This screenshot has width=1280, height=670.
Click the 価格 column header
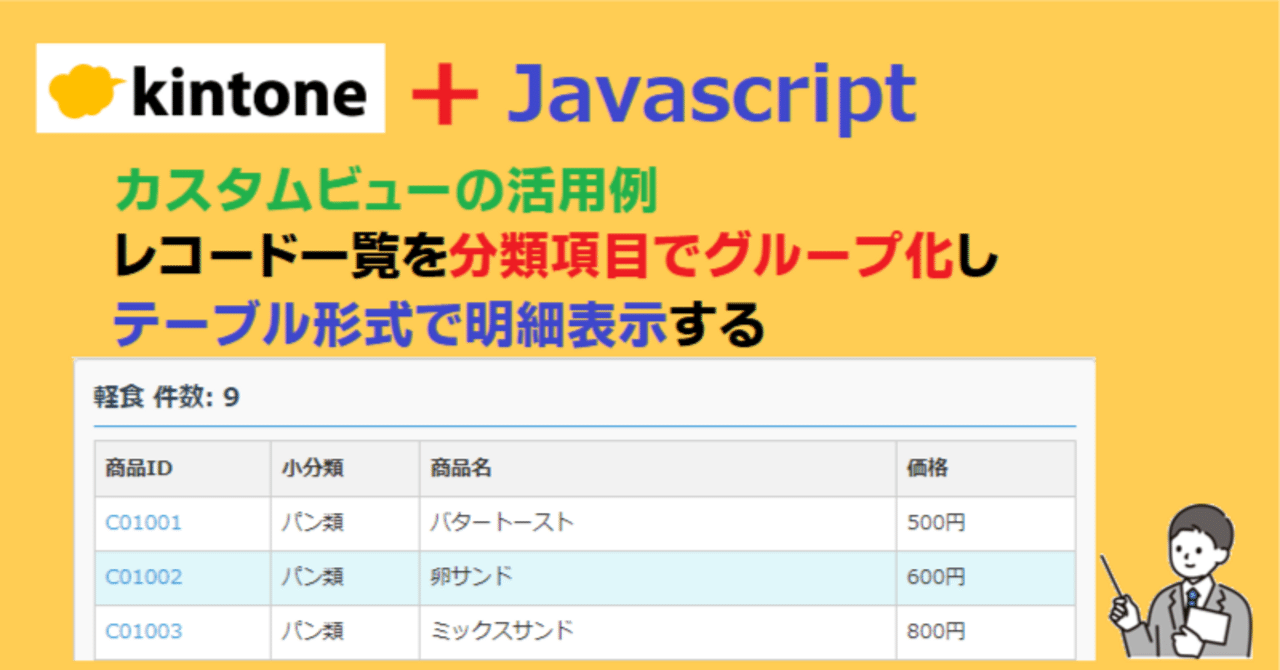coord(986,468)
